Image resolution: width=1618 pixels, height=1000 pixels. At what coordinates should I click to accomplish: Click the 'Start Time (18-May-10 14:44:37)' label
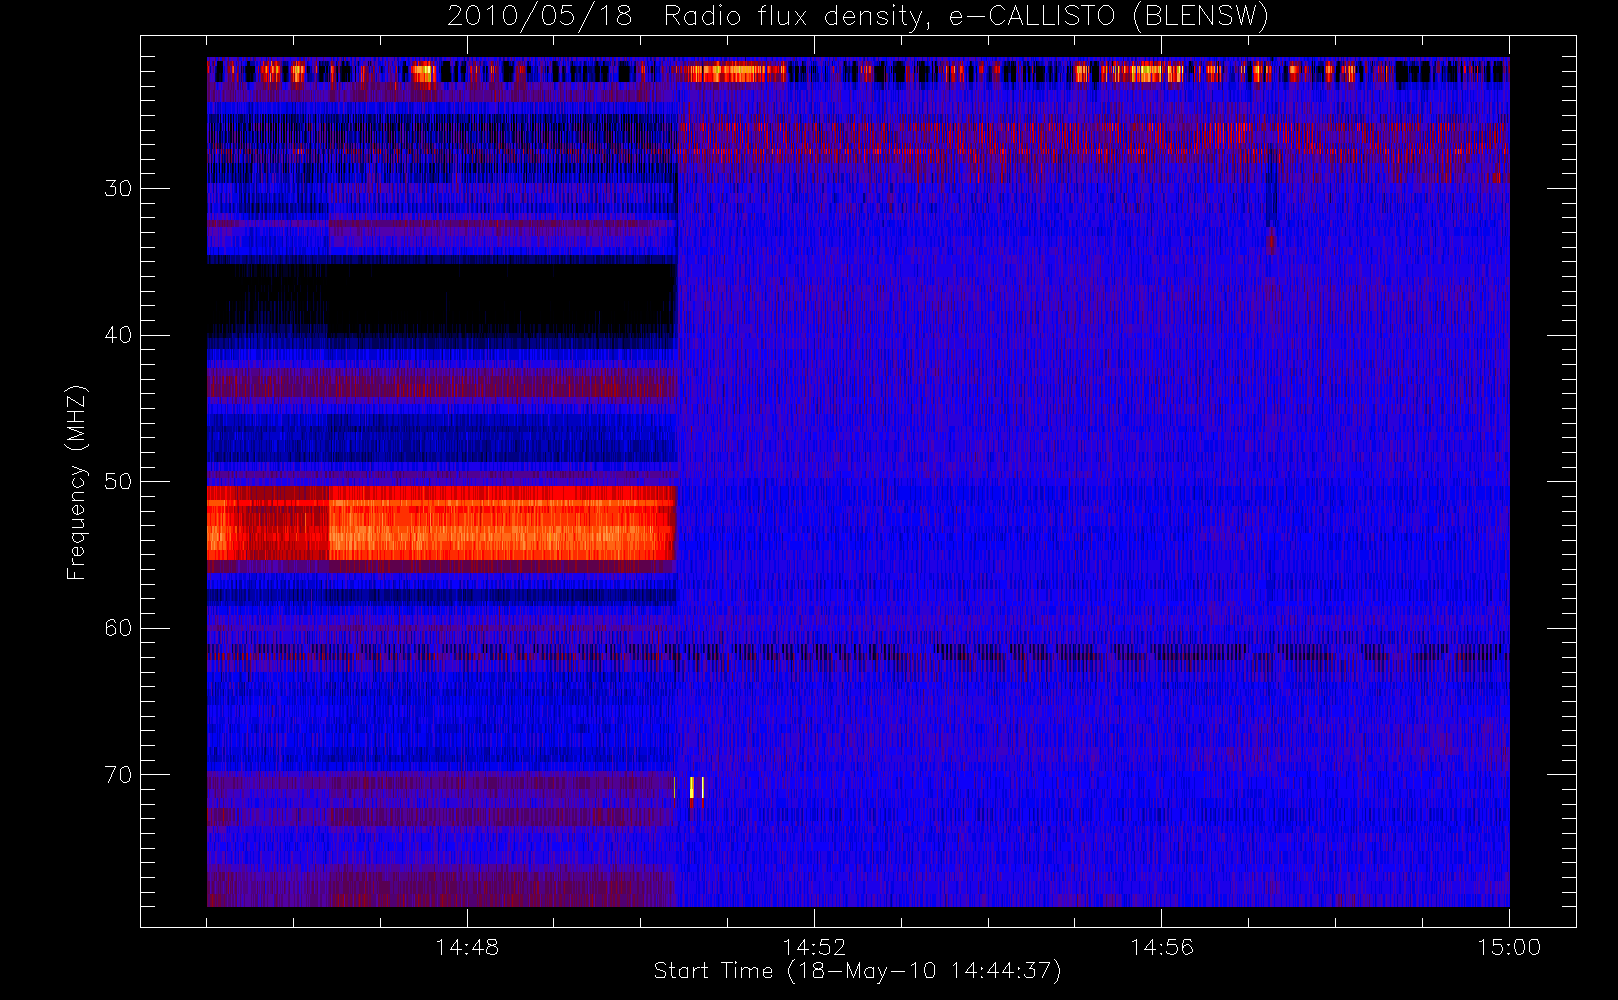pyautogui.click(x=857, y=971)
